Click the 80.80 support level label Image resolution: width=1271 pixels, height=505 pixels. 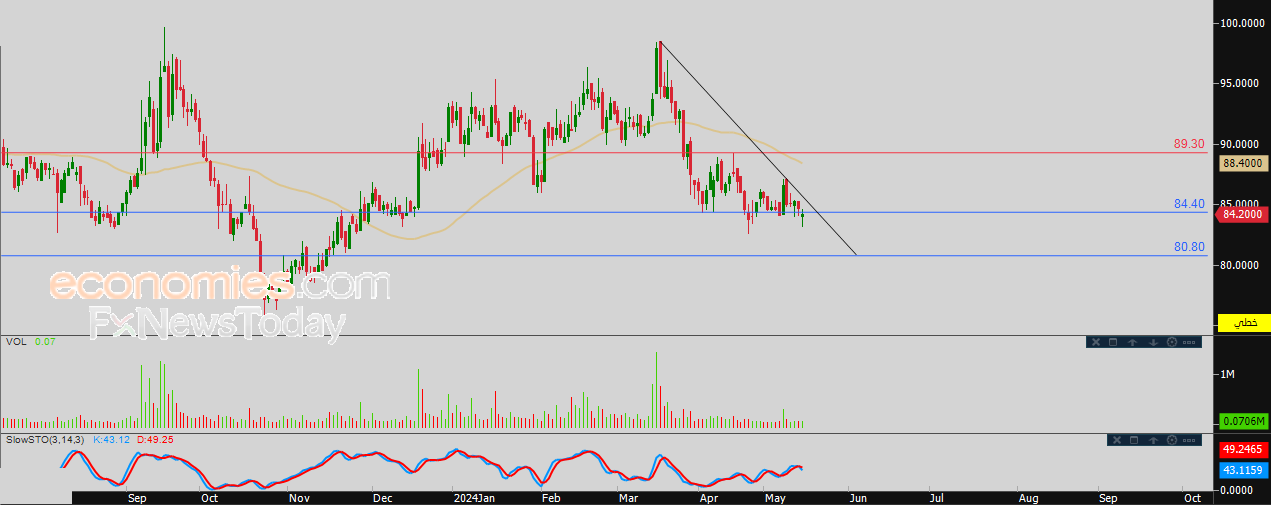(x=1188, y=247)
